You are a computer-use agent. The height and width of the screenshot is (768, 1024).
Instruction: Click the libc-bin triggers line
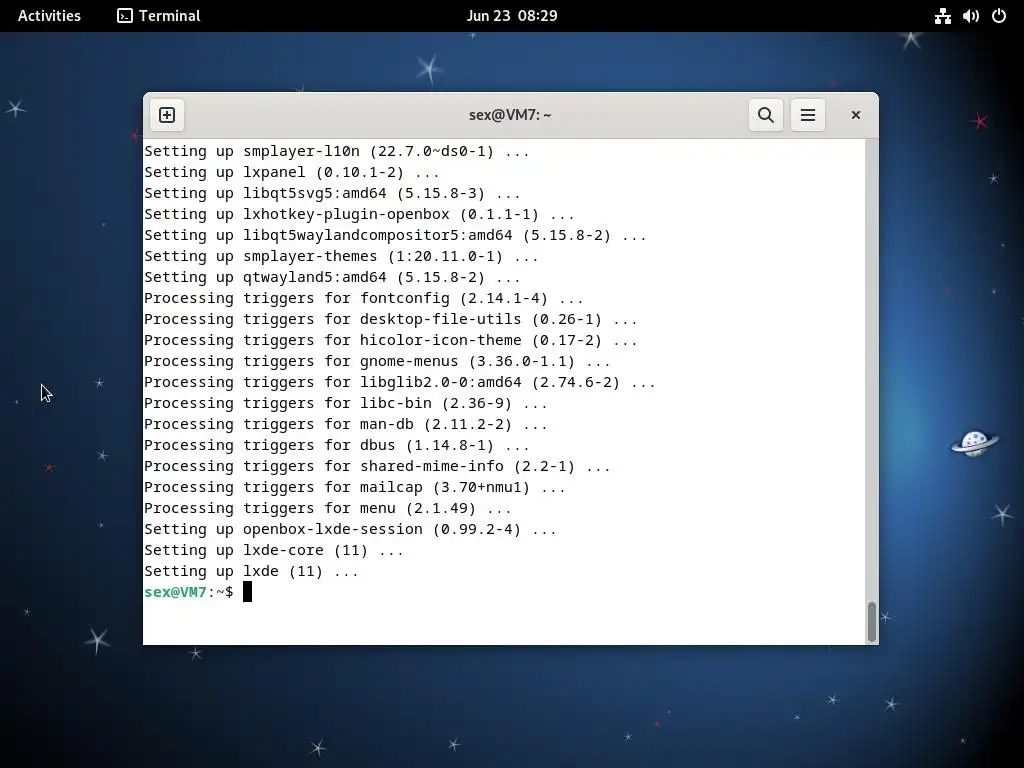[345, 404]
